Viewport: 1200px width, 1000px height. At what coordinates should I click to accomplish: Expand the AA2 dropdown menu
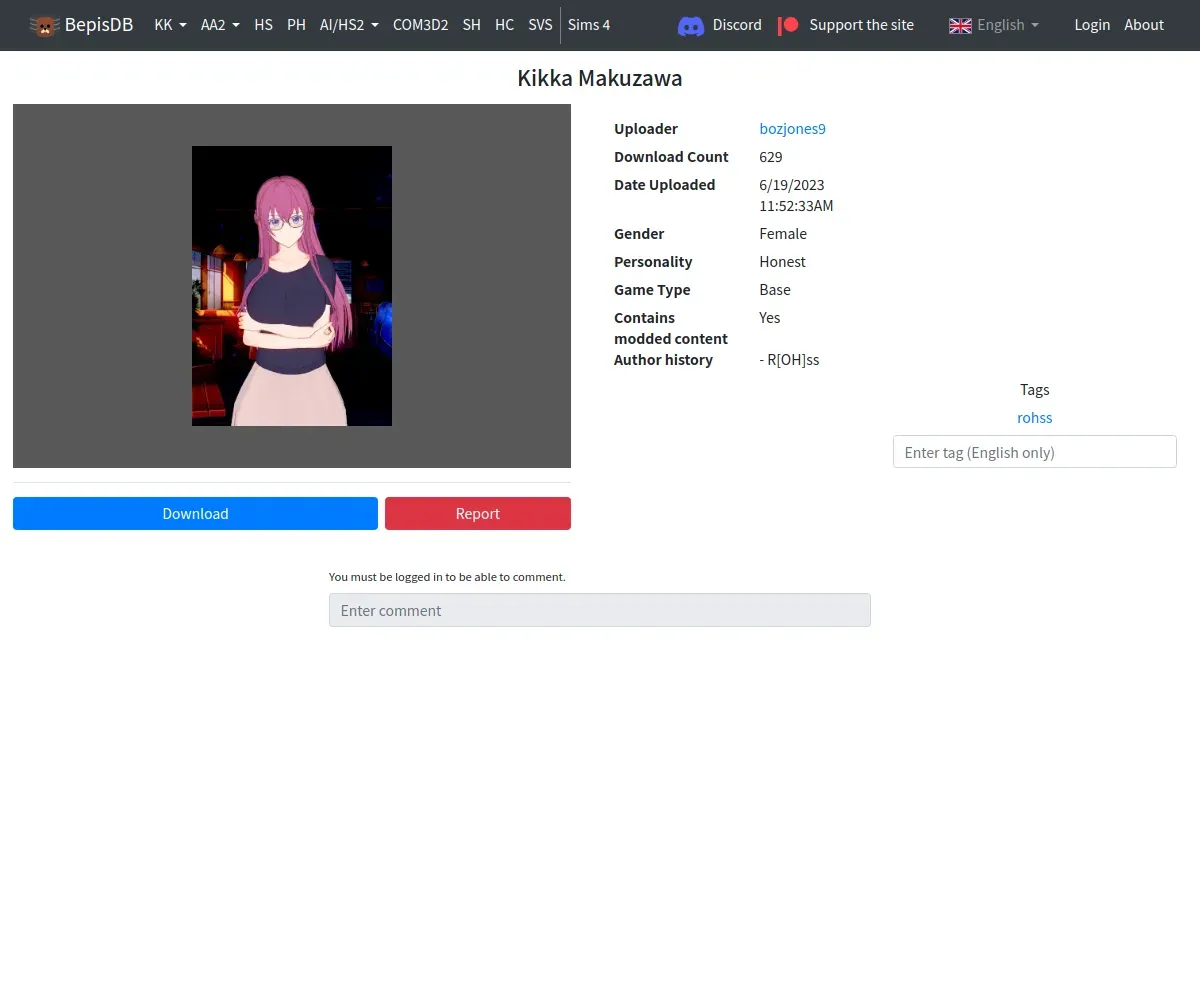[220, 25]
